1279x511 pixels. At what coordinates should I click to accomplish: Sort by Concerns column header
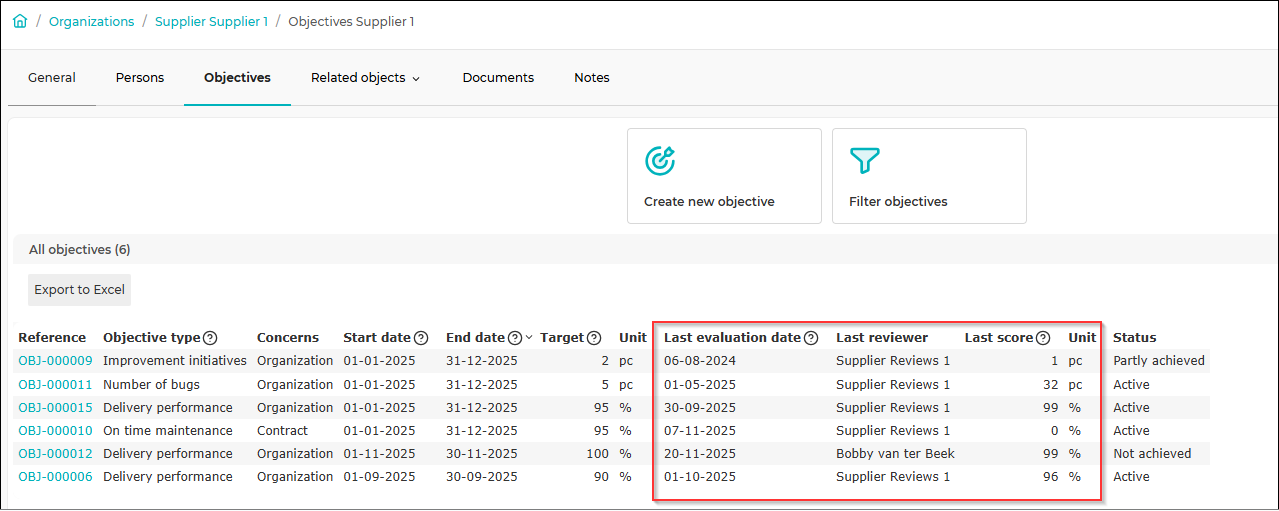pos(288,338)
